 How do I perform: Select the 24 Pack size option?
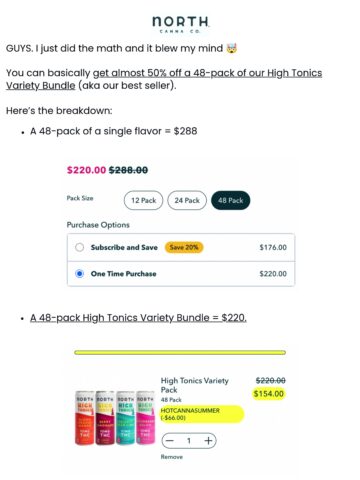point(187,200)
